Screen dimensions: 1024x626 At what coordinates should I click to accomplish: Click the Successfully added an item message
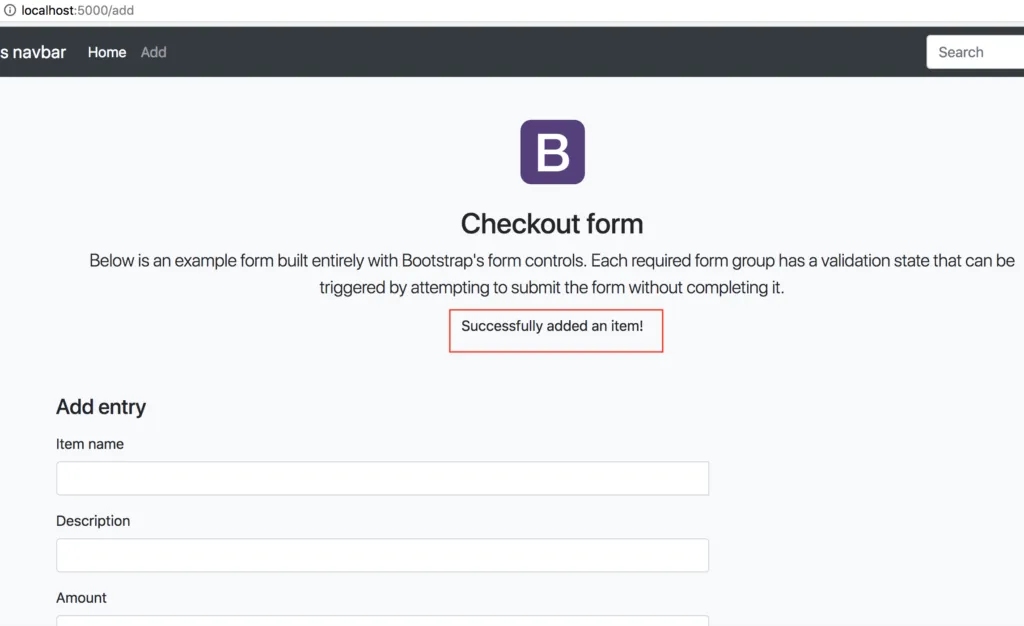pos(552,326)
